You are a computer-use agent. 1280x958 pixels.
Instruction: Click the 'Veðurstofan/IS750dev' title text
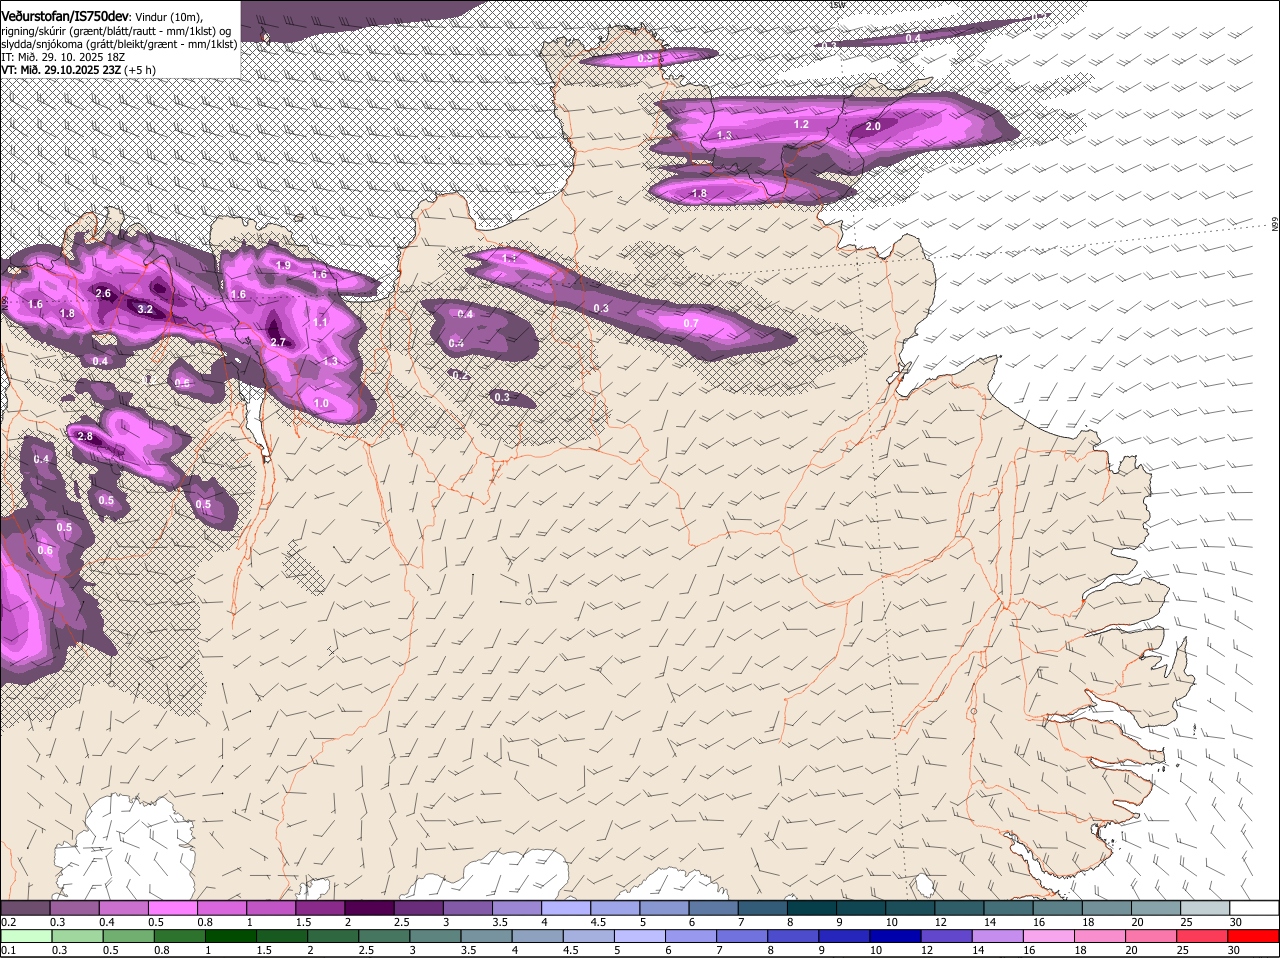coord(65,16)
